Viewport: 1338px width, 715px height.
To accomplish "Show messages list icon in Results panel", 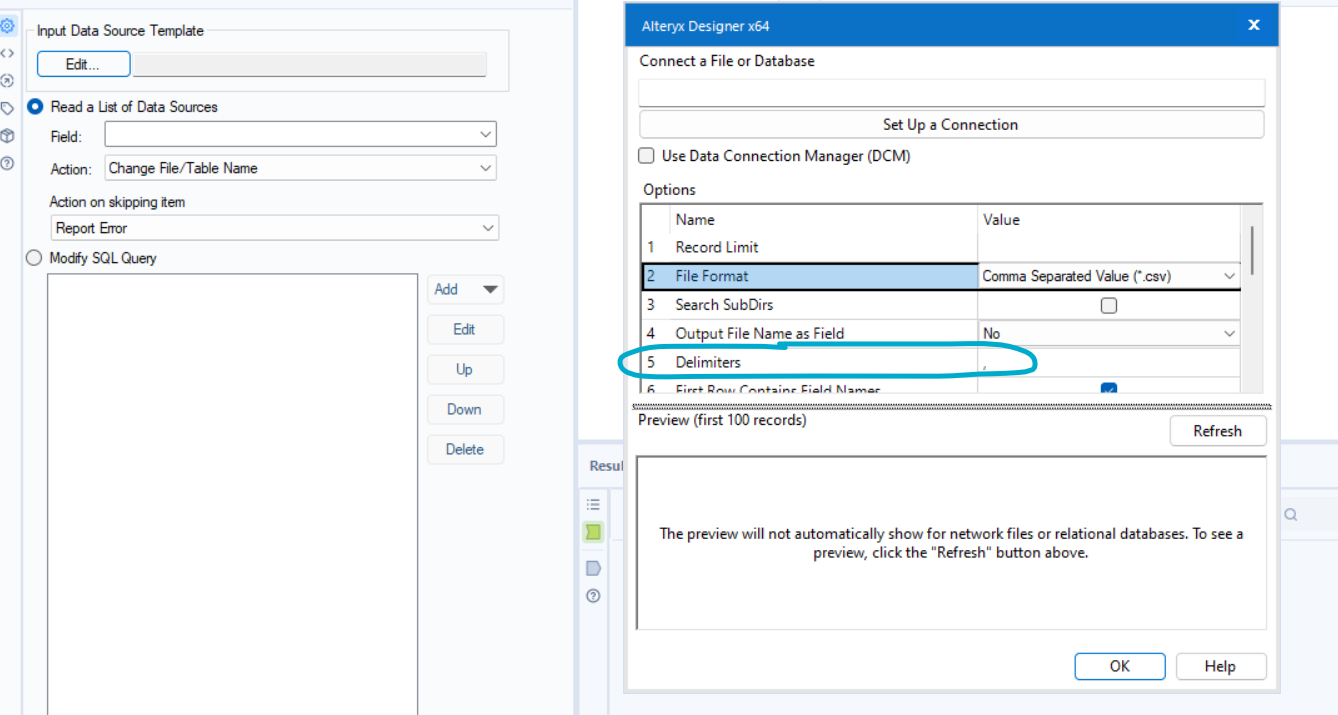I will [x=593, y=505].
